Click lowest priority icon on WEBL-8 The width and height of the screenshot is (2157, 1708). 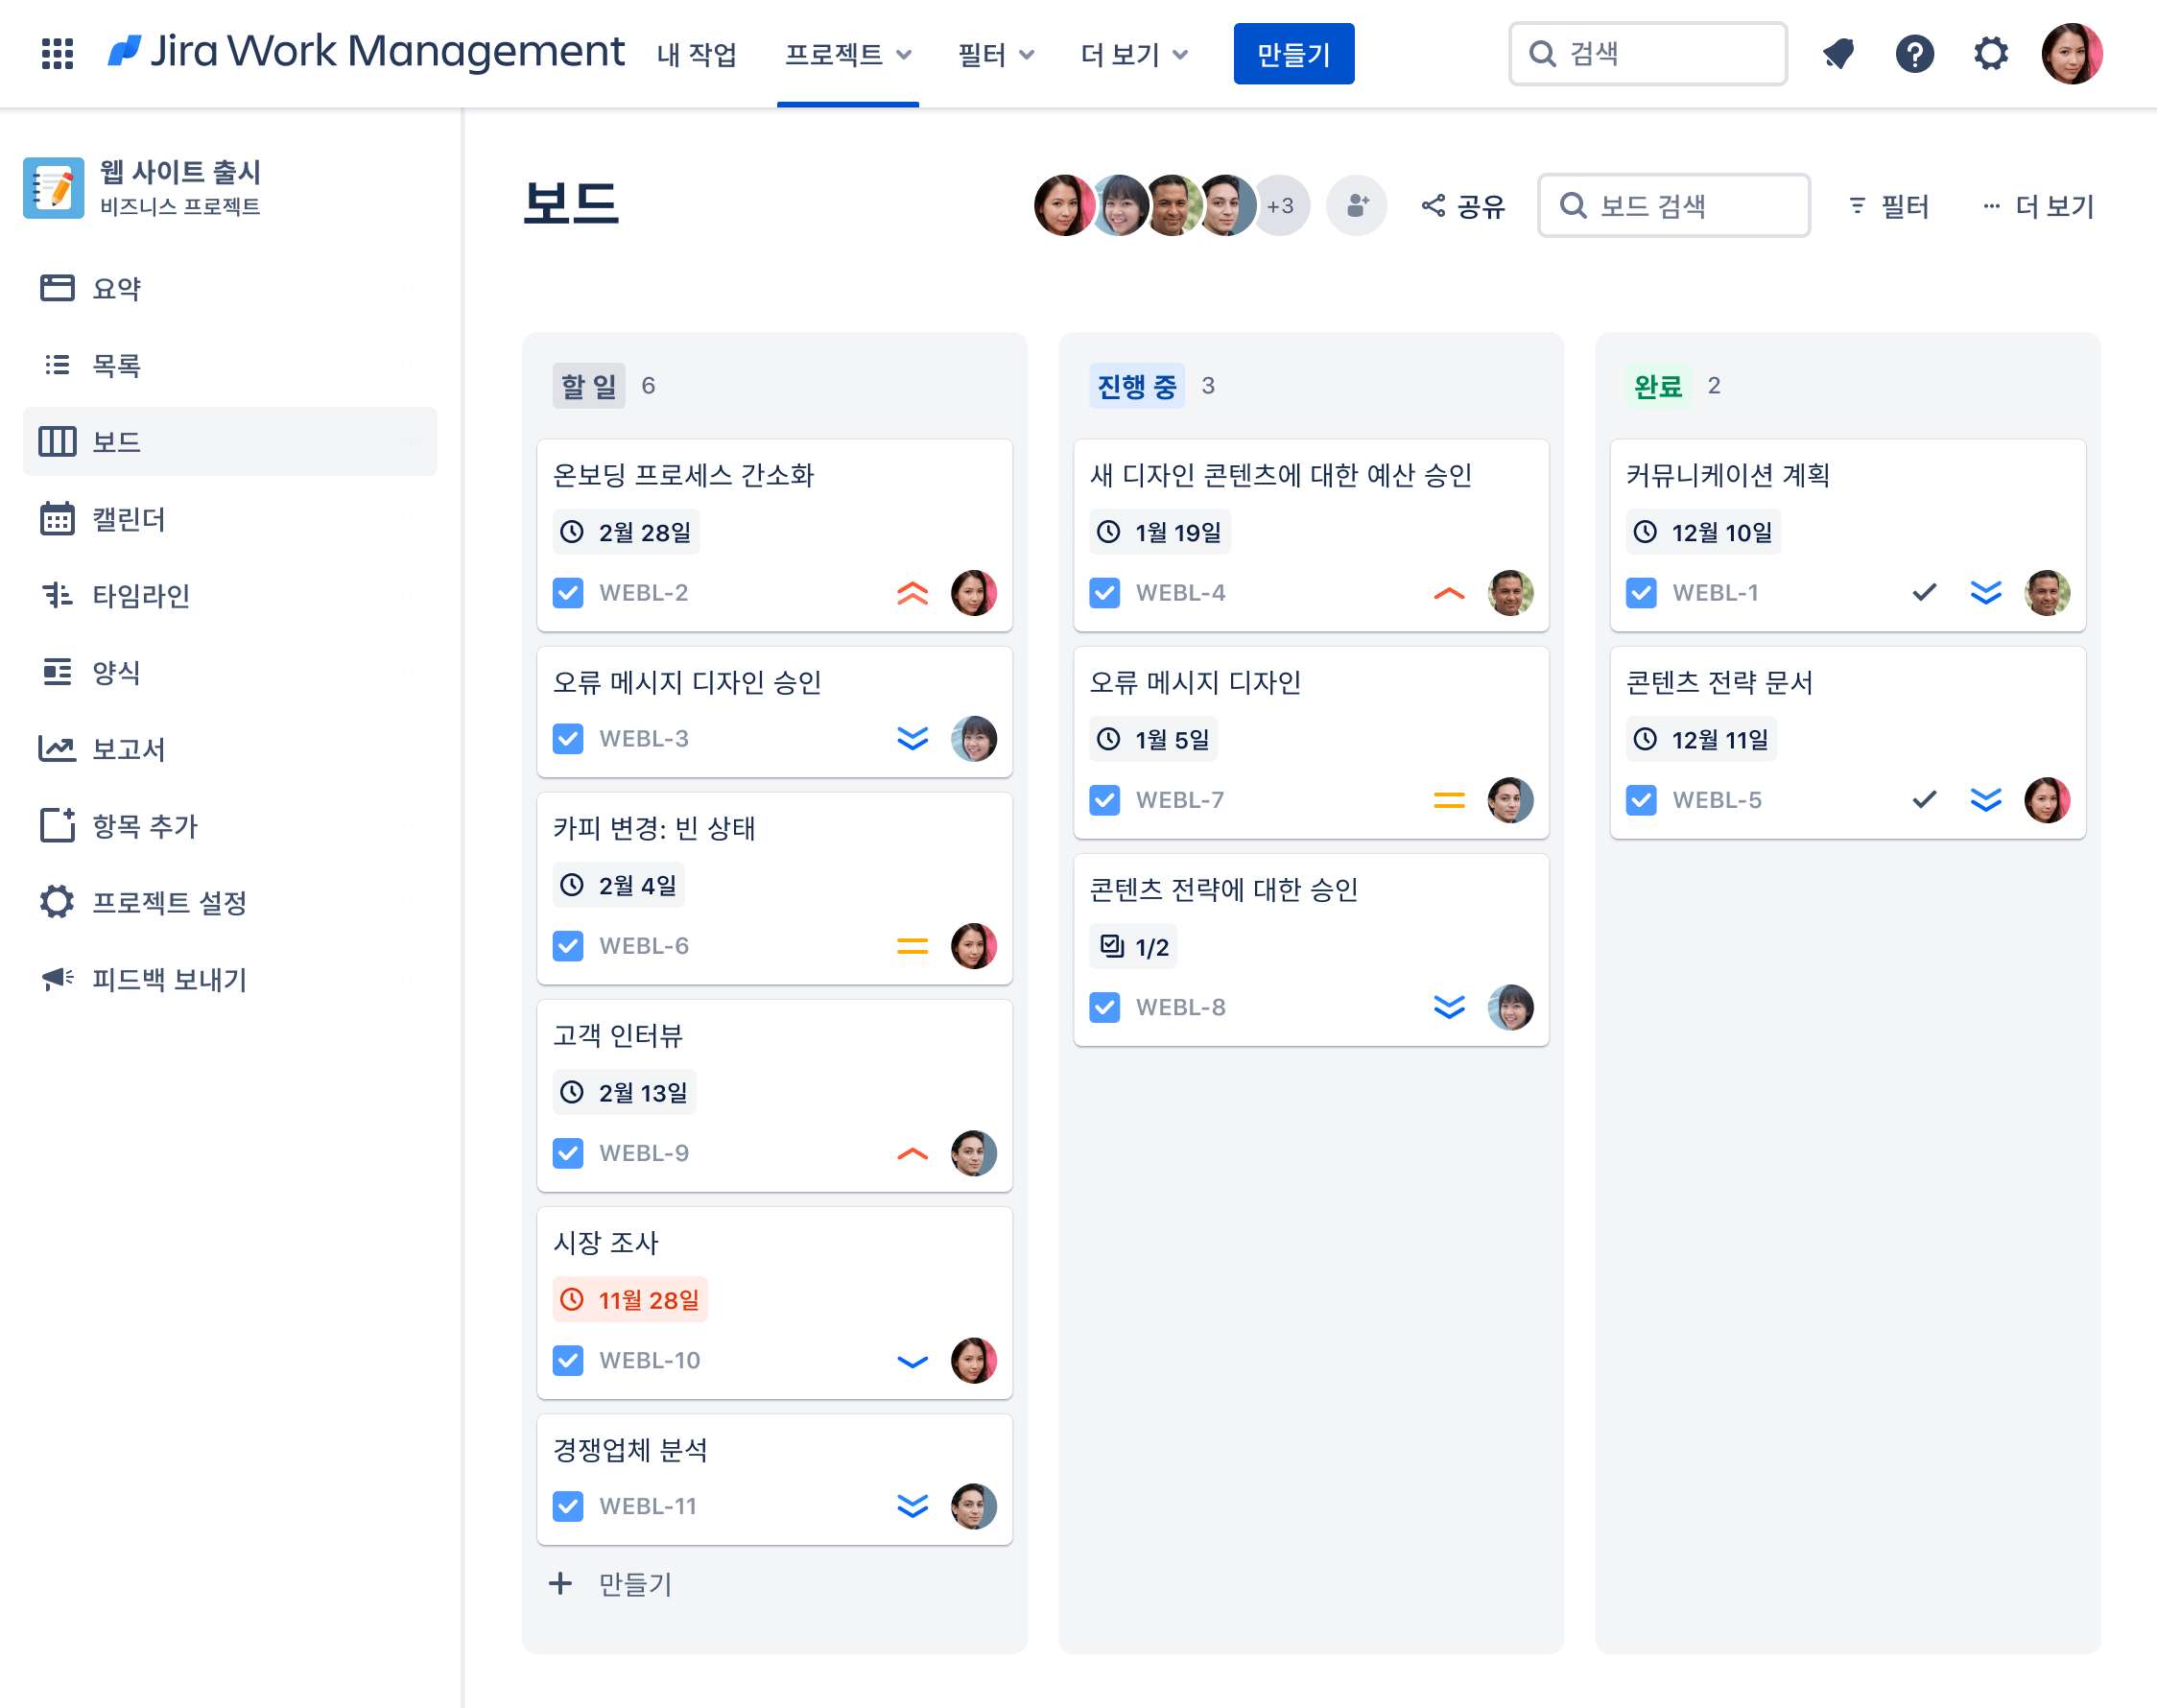[x=1449, y=1007]
